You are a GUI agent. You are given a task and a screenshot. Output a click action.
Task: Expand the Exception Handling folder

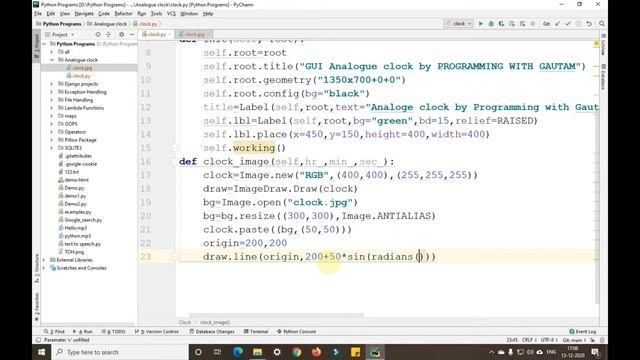(x=52, y=92)
